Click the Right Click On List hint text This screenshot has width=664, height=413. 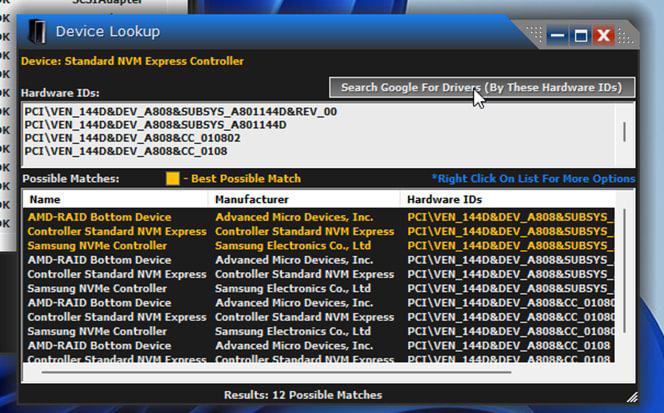point(534,179)
